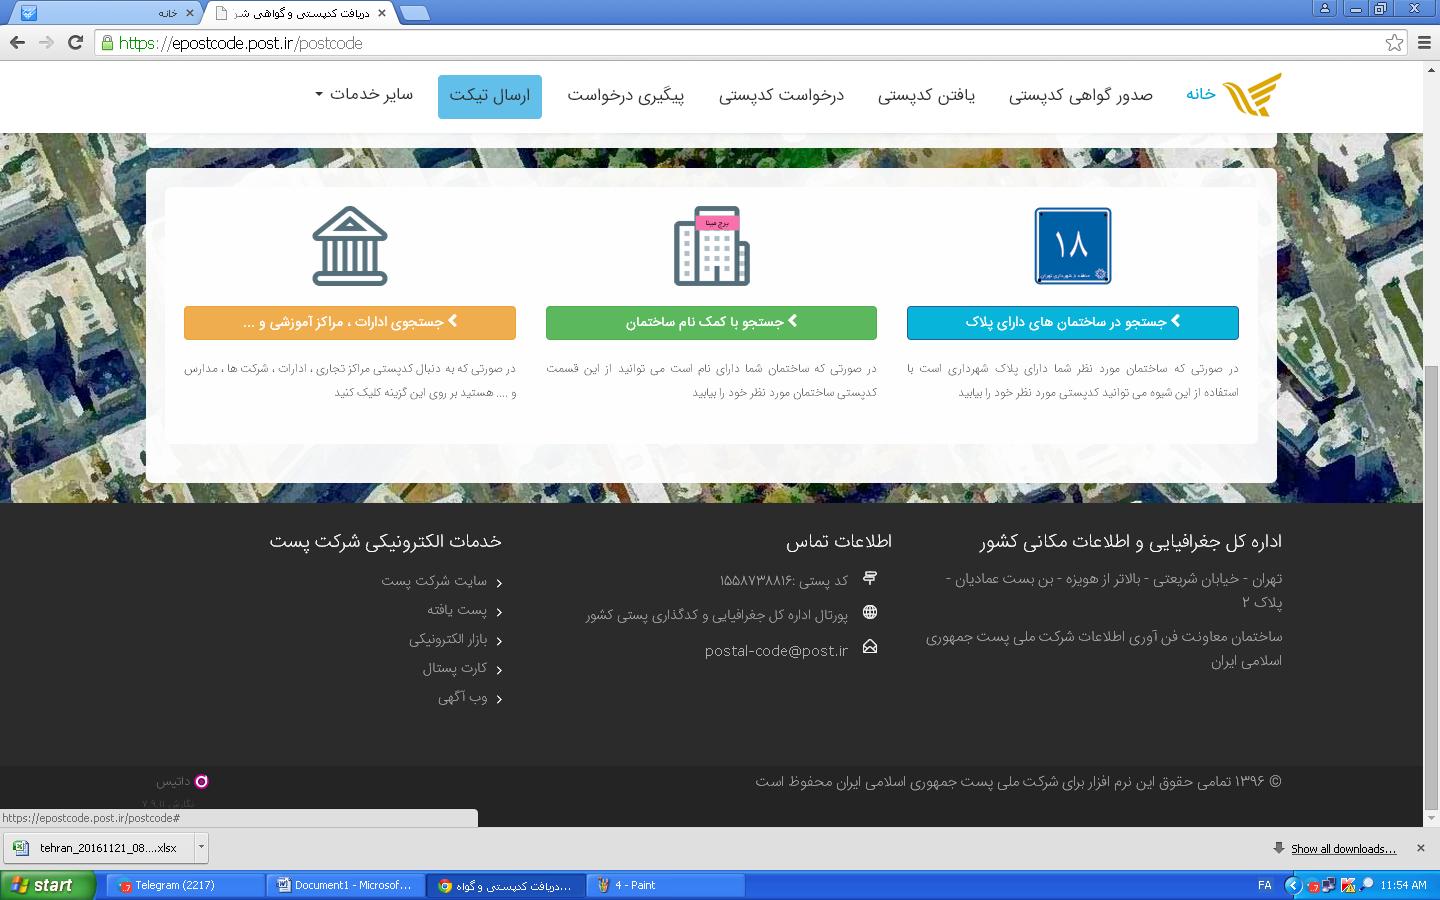Click the page vertical scrollbar thumb
This screenshot has height=900, width=1440.
click(1431, 590)
